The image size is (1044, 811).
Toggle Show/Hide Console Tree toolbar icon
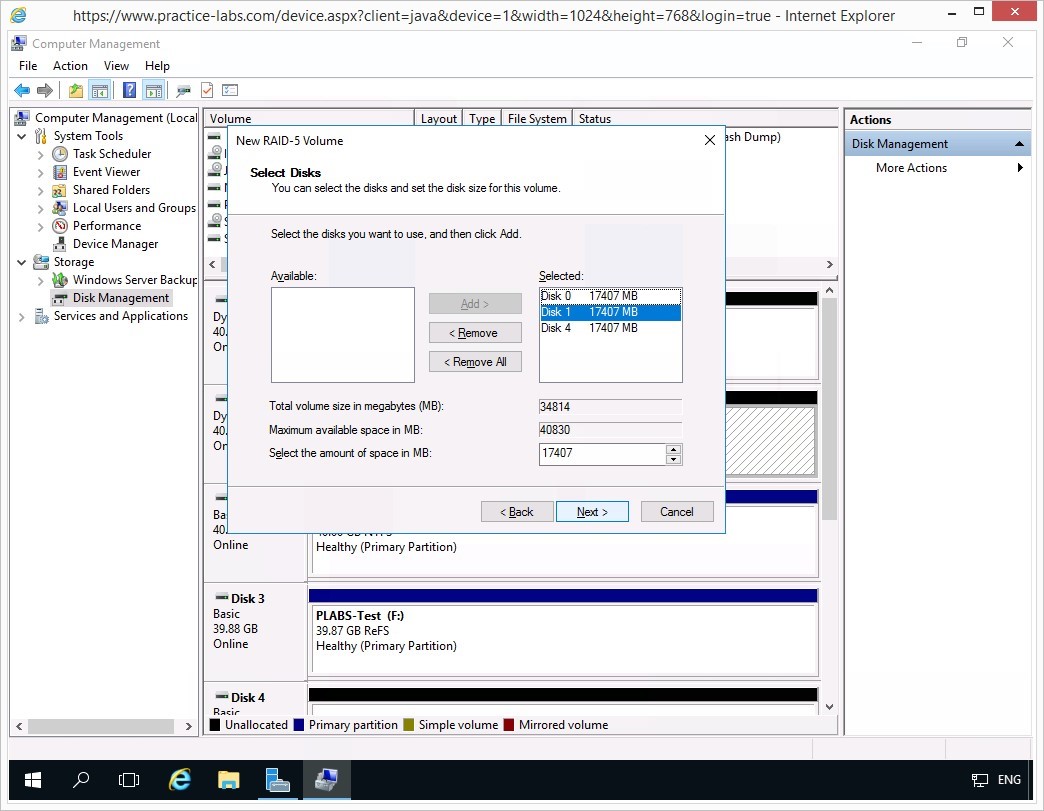point(100,90)
